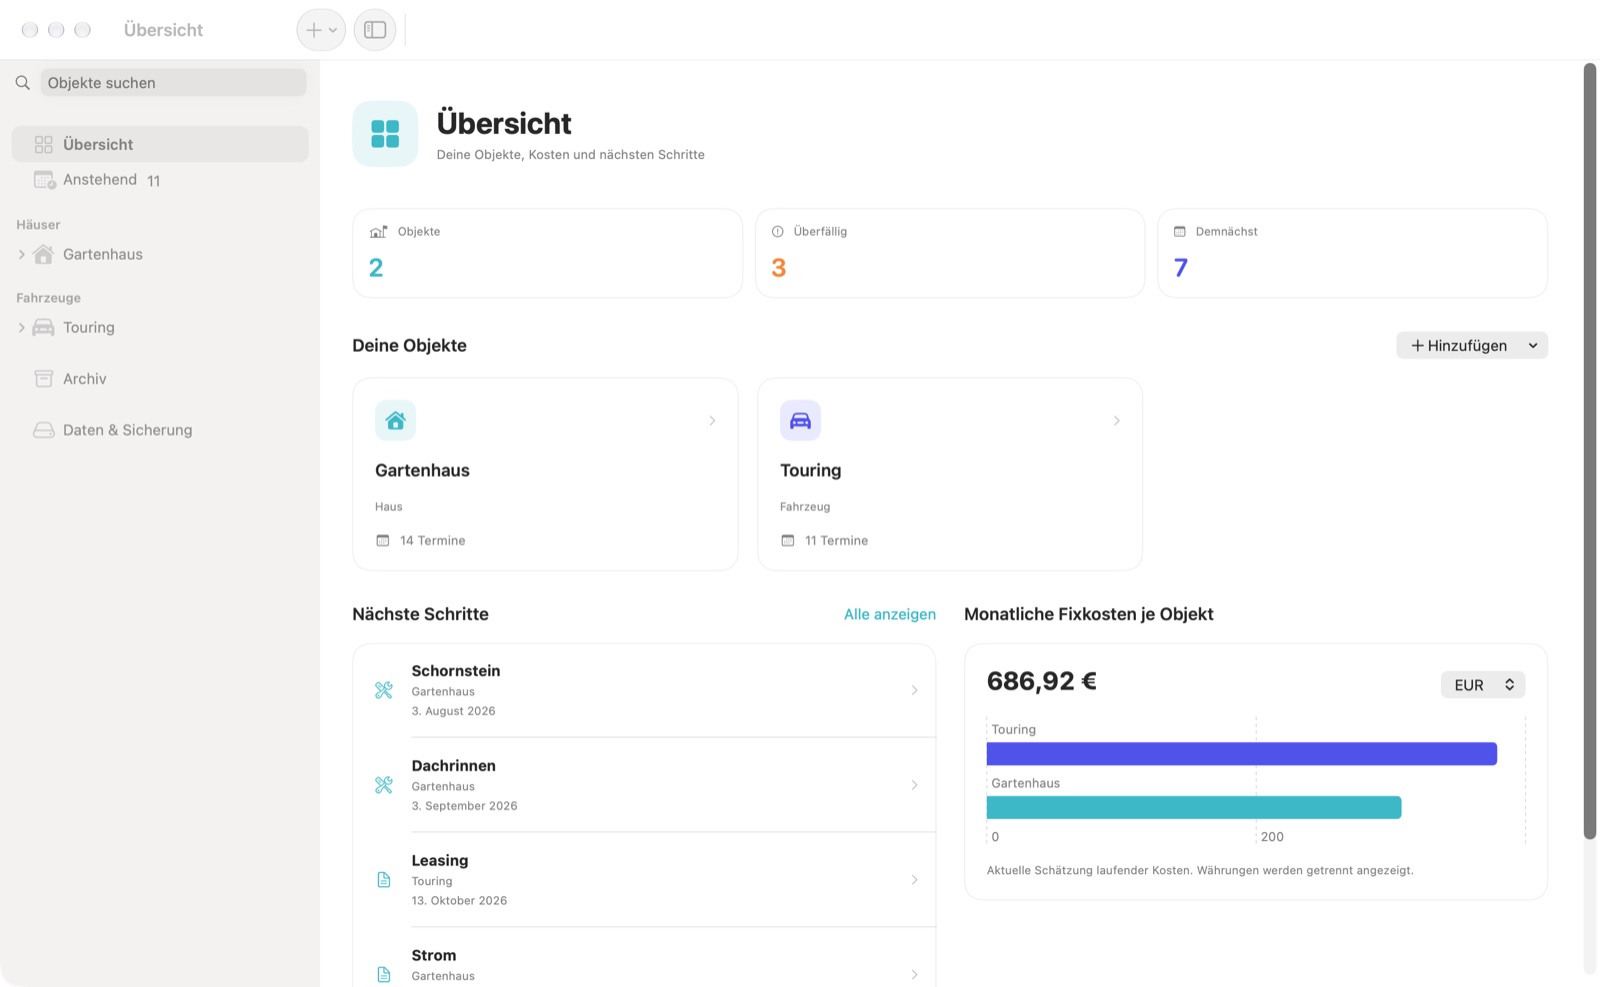Image resolution: width=1600 pixels, height=987 pixels.
Task: Click the Touring card car icon
Action: (x=800, y=421)
